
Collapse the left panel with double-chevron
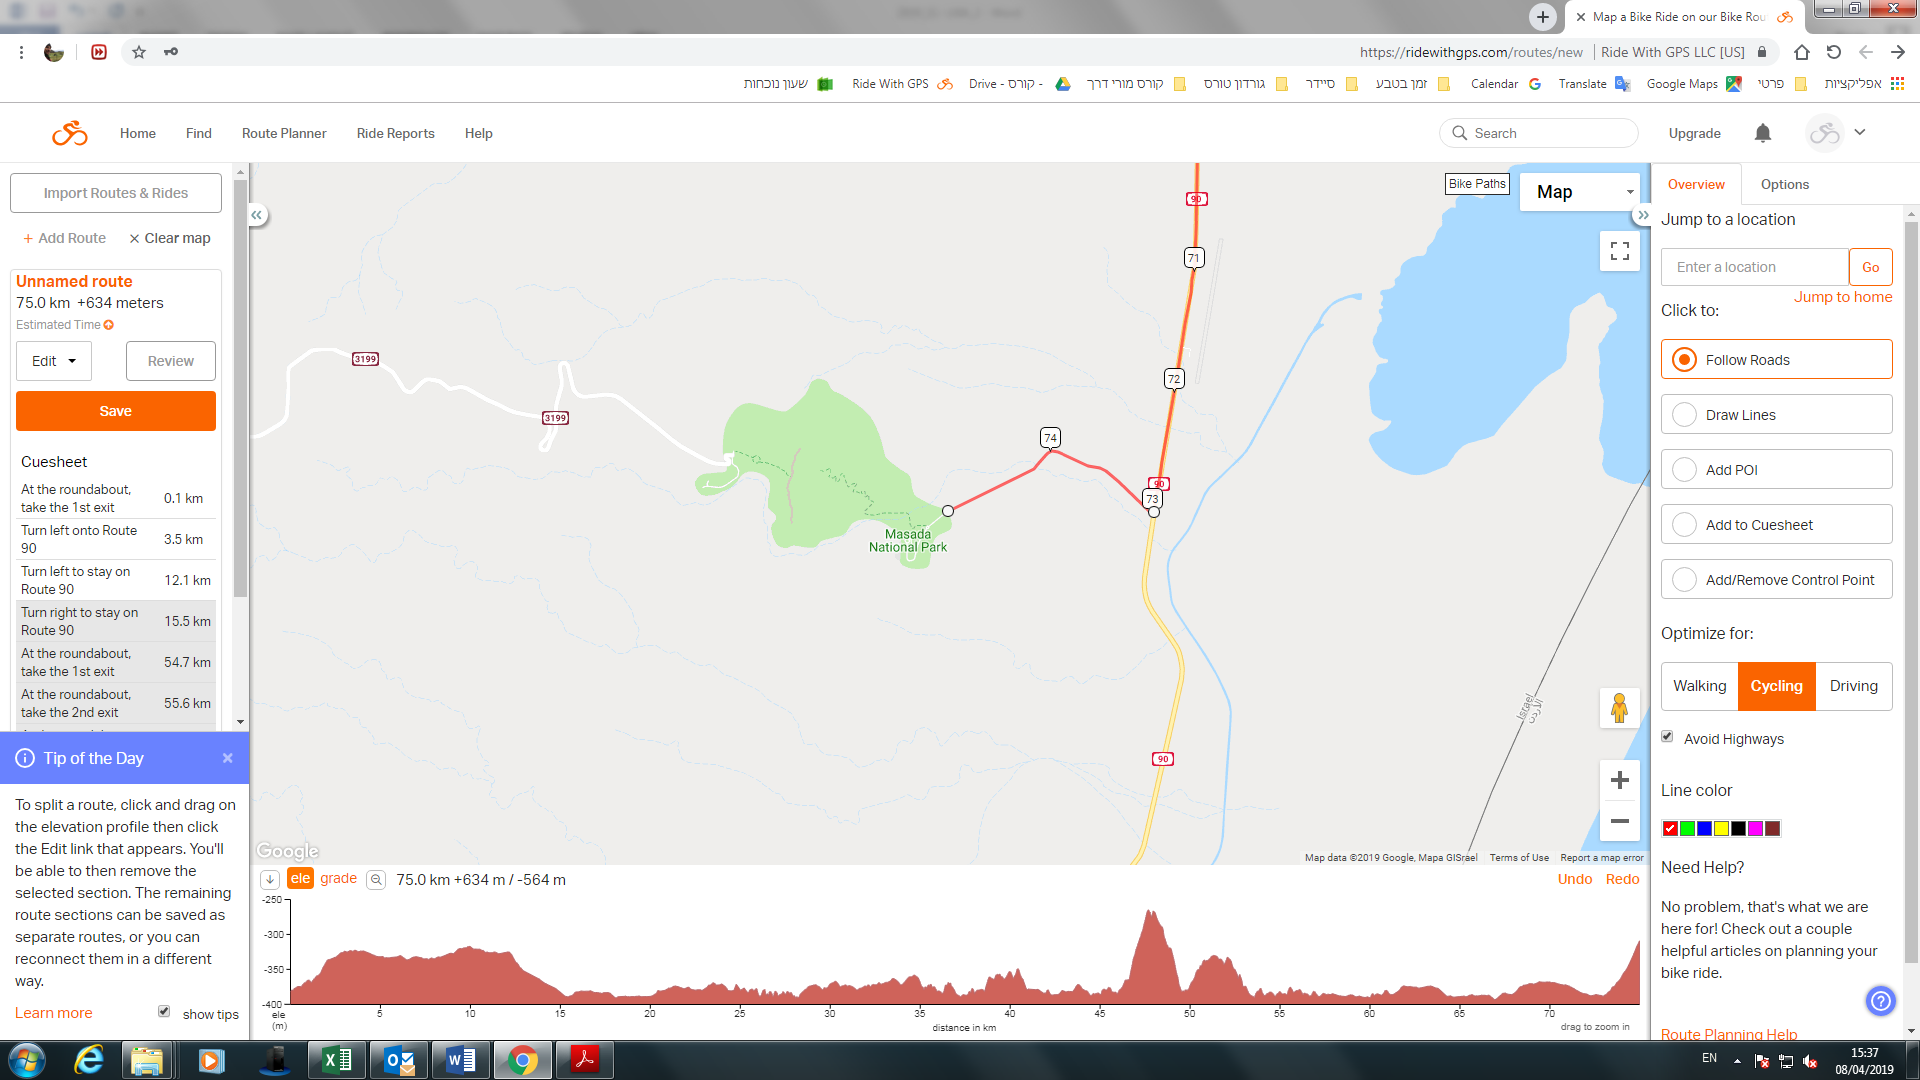[x=257, y=215]
